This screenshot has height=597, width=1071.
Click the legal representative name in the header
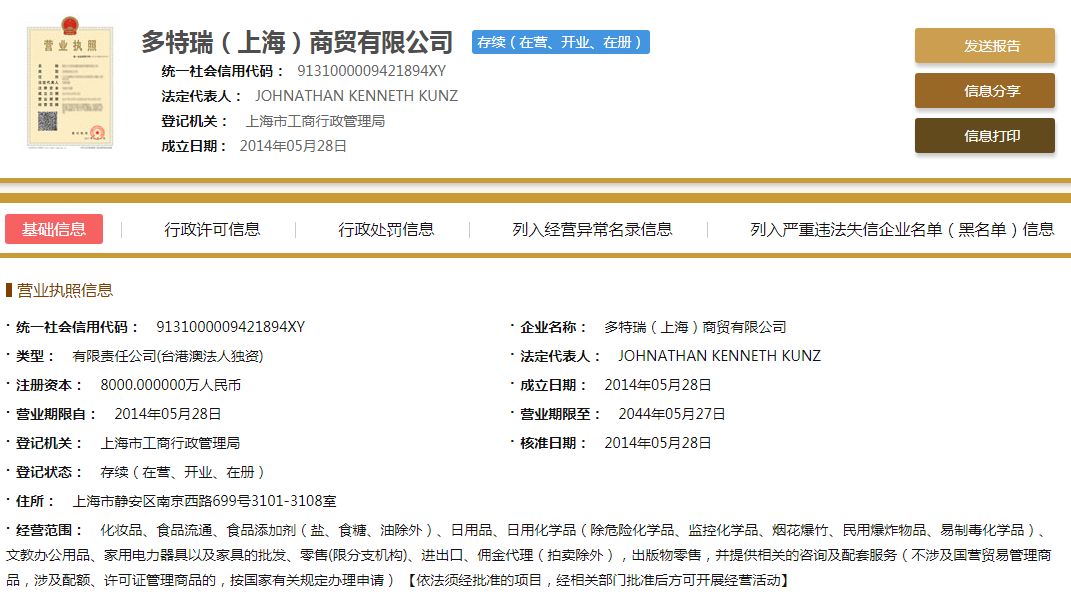(x=356, y=96)
